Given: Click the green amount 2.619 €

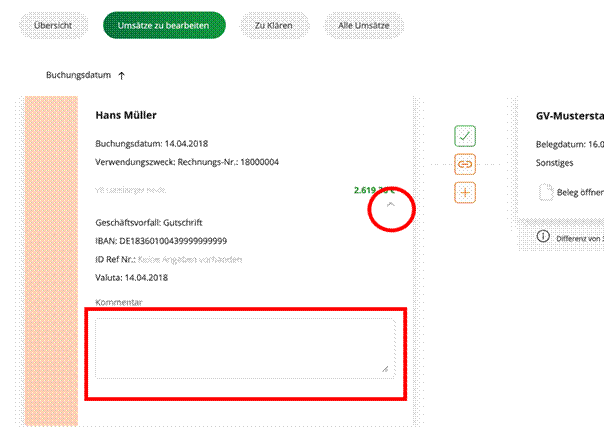Looking at the screenshot, I should click(x=374, y=190).
